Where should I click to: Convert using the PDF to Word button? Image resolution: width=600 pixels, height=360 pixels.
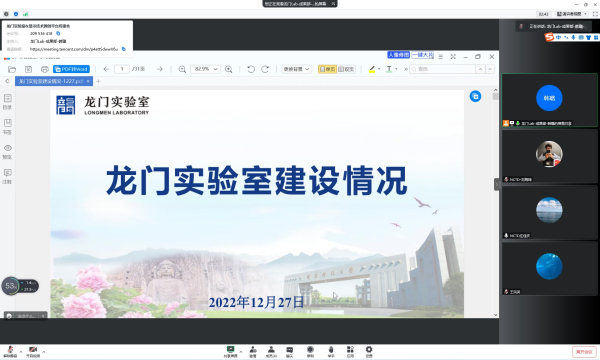coord(71,69)
